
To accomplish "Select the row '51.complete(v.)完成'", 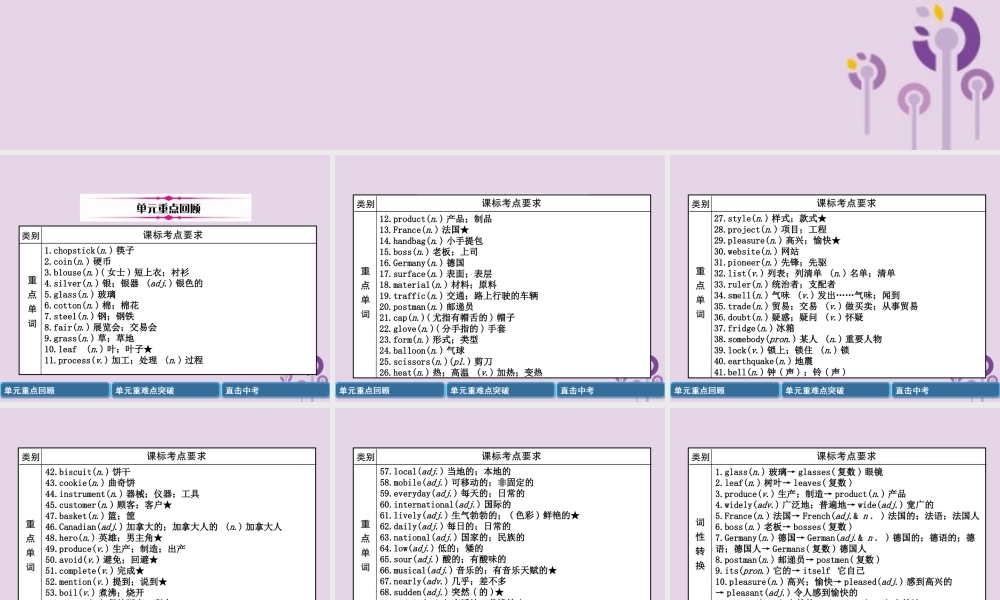I will (94, 571).
